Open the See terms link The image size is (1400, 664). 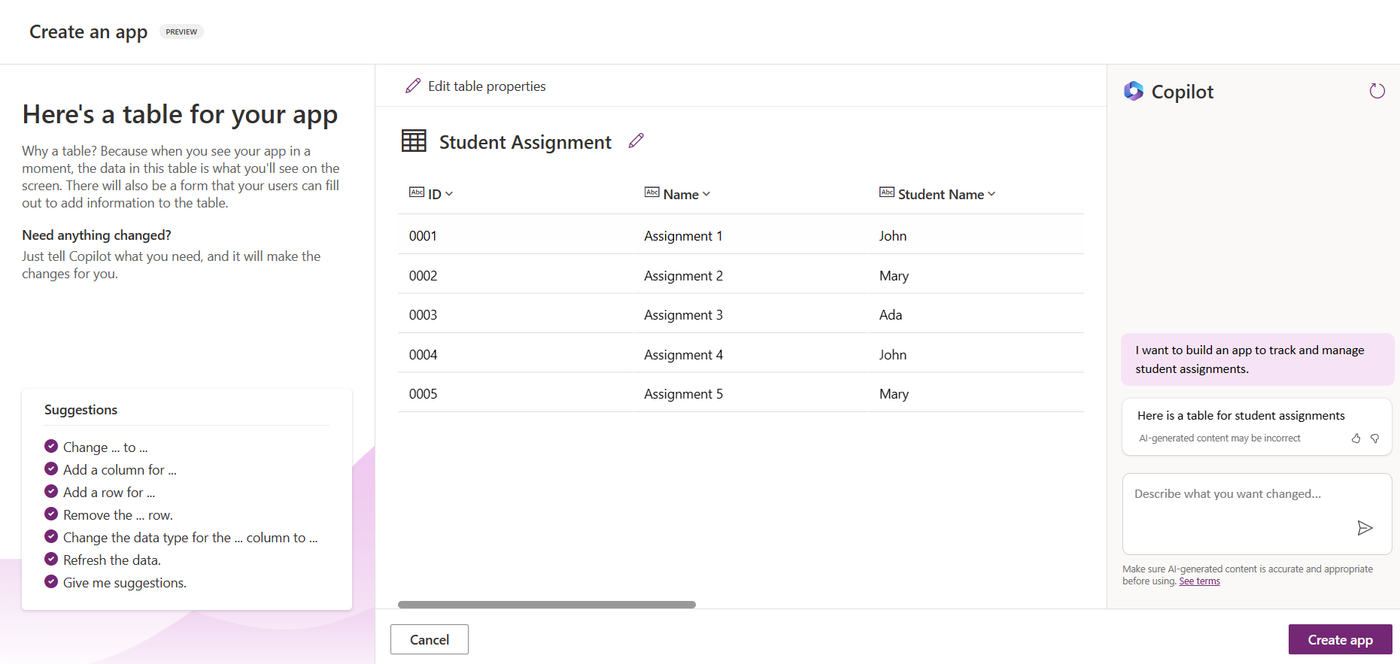pyautogui.click(x=1199, y=581)
